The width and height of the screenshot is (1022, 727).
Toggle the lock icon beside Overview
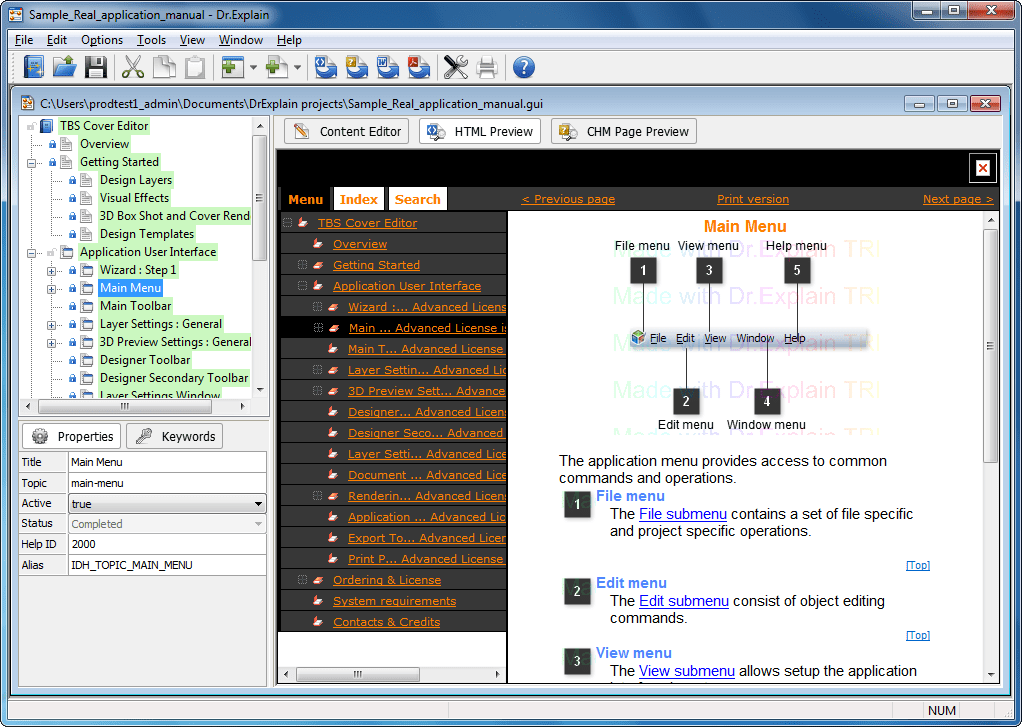click(53, 144)
